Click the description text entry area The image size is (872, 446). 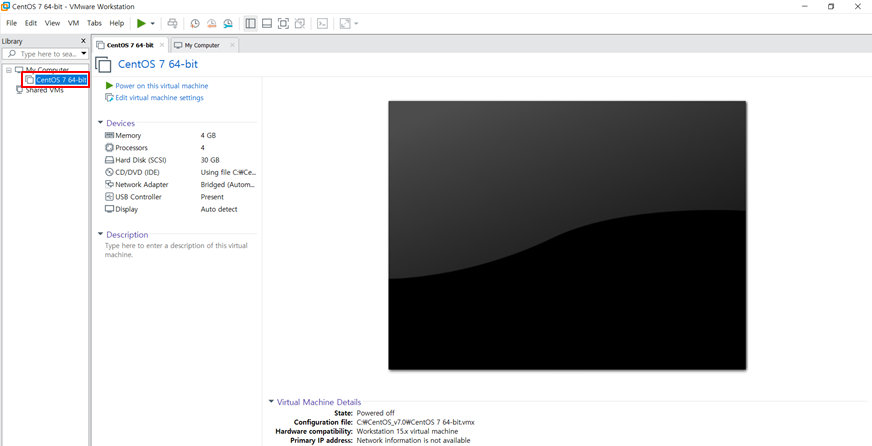[x=176, y=250]
